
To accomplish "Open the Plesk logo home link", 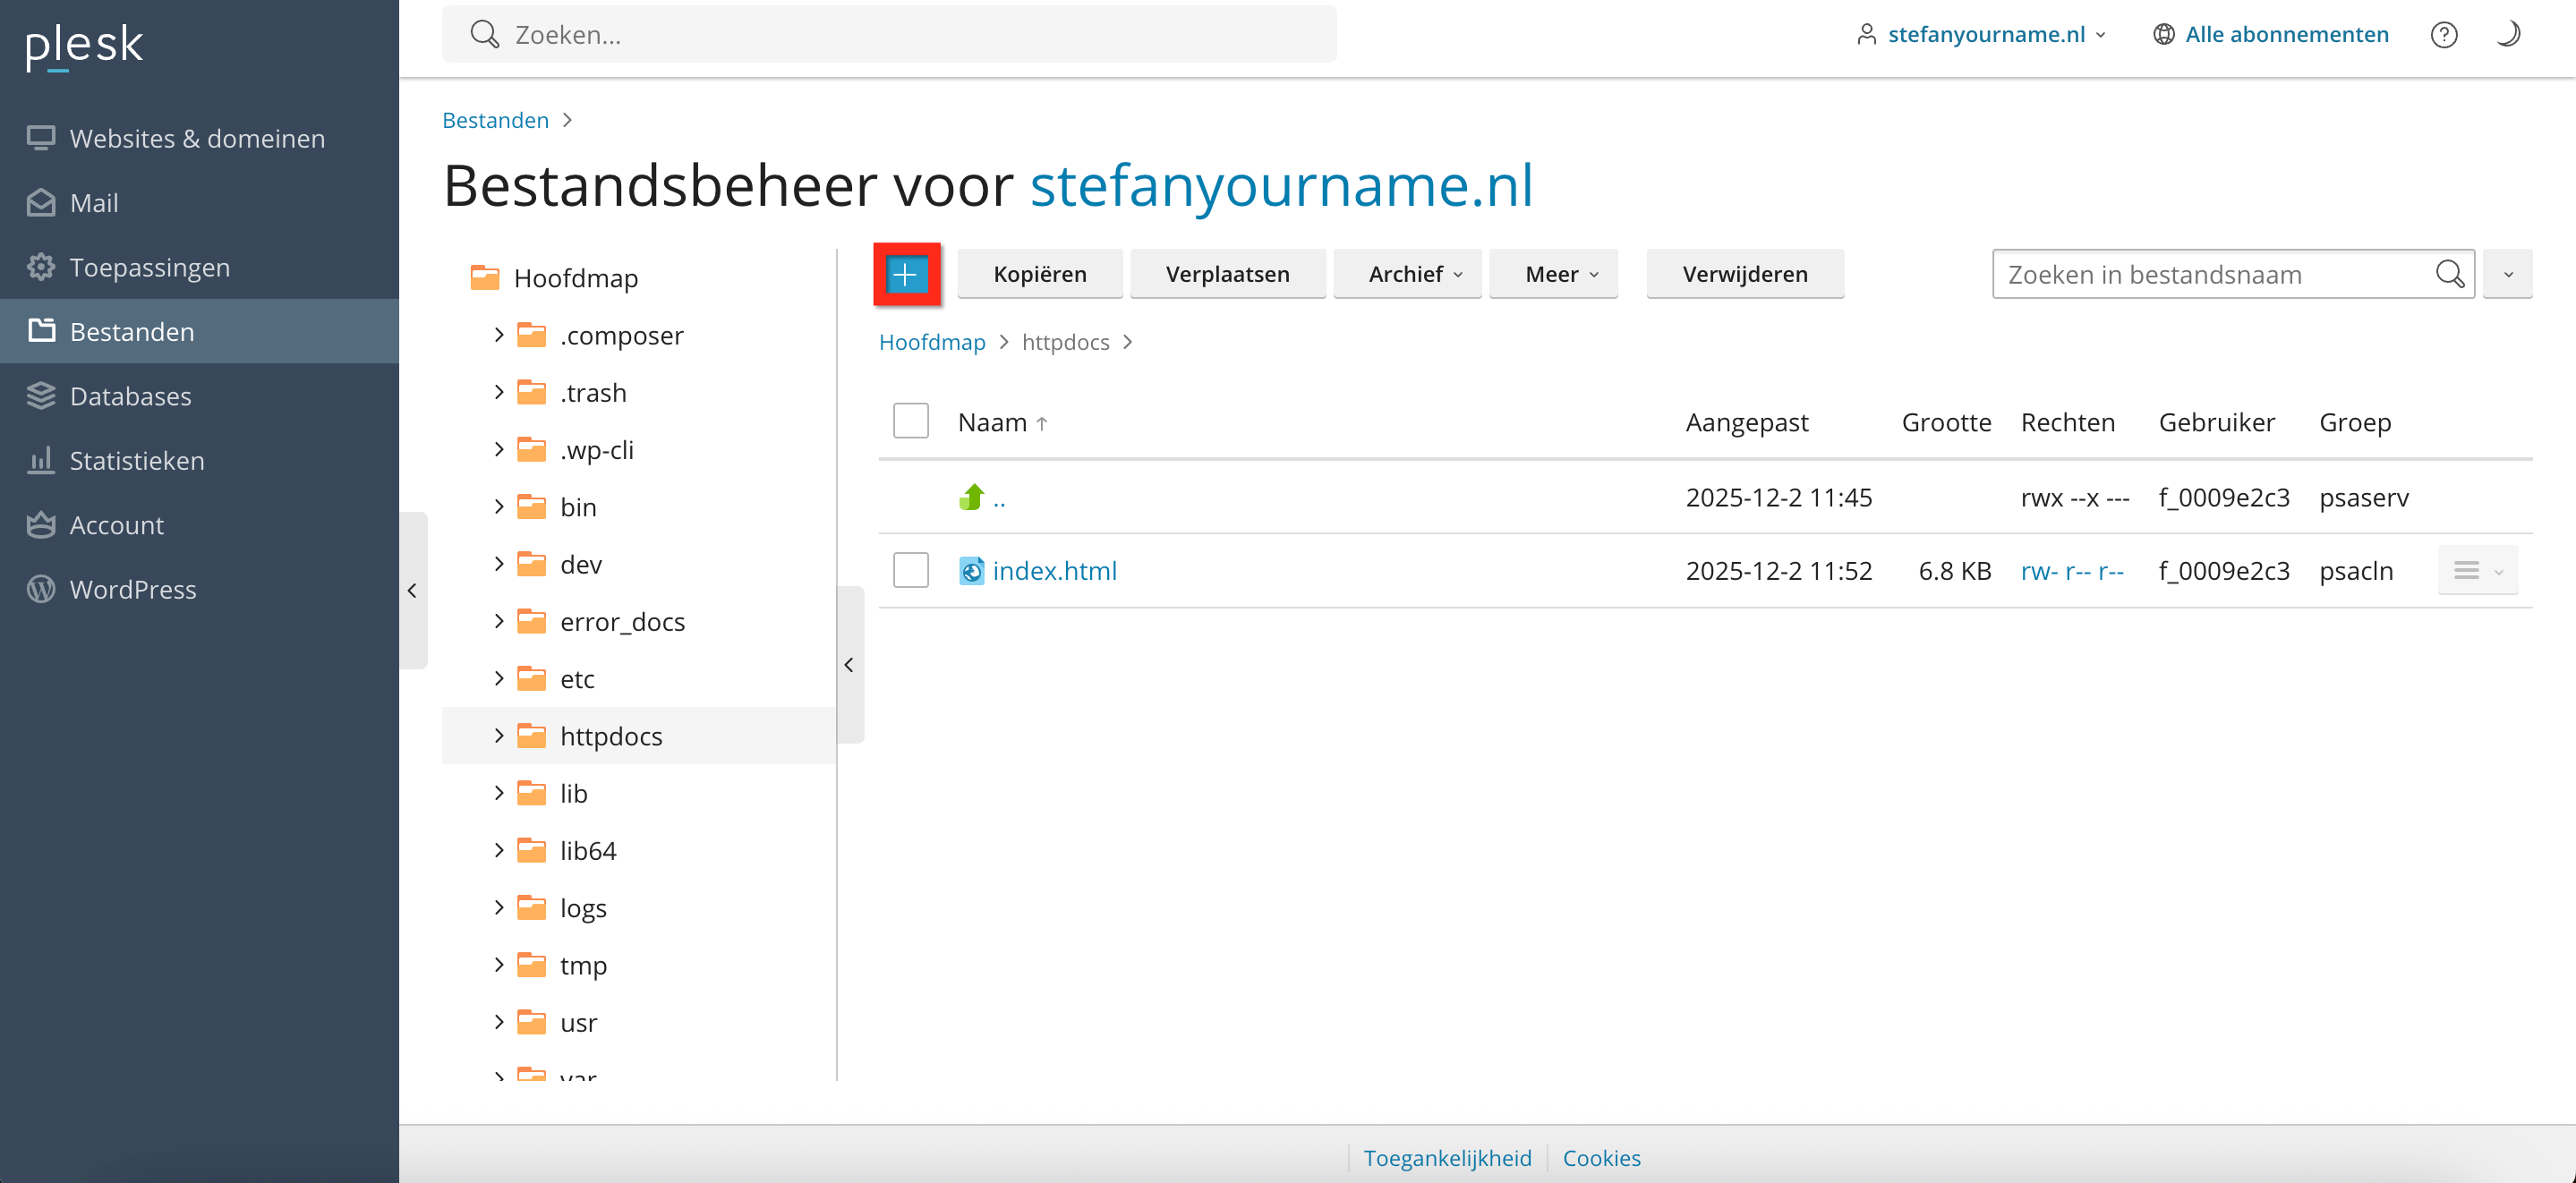I will (x=85, y=44).
